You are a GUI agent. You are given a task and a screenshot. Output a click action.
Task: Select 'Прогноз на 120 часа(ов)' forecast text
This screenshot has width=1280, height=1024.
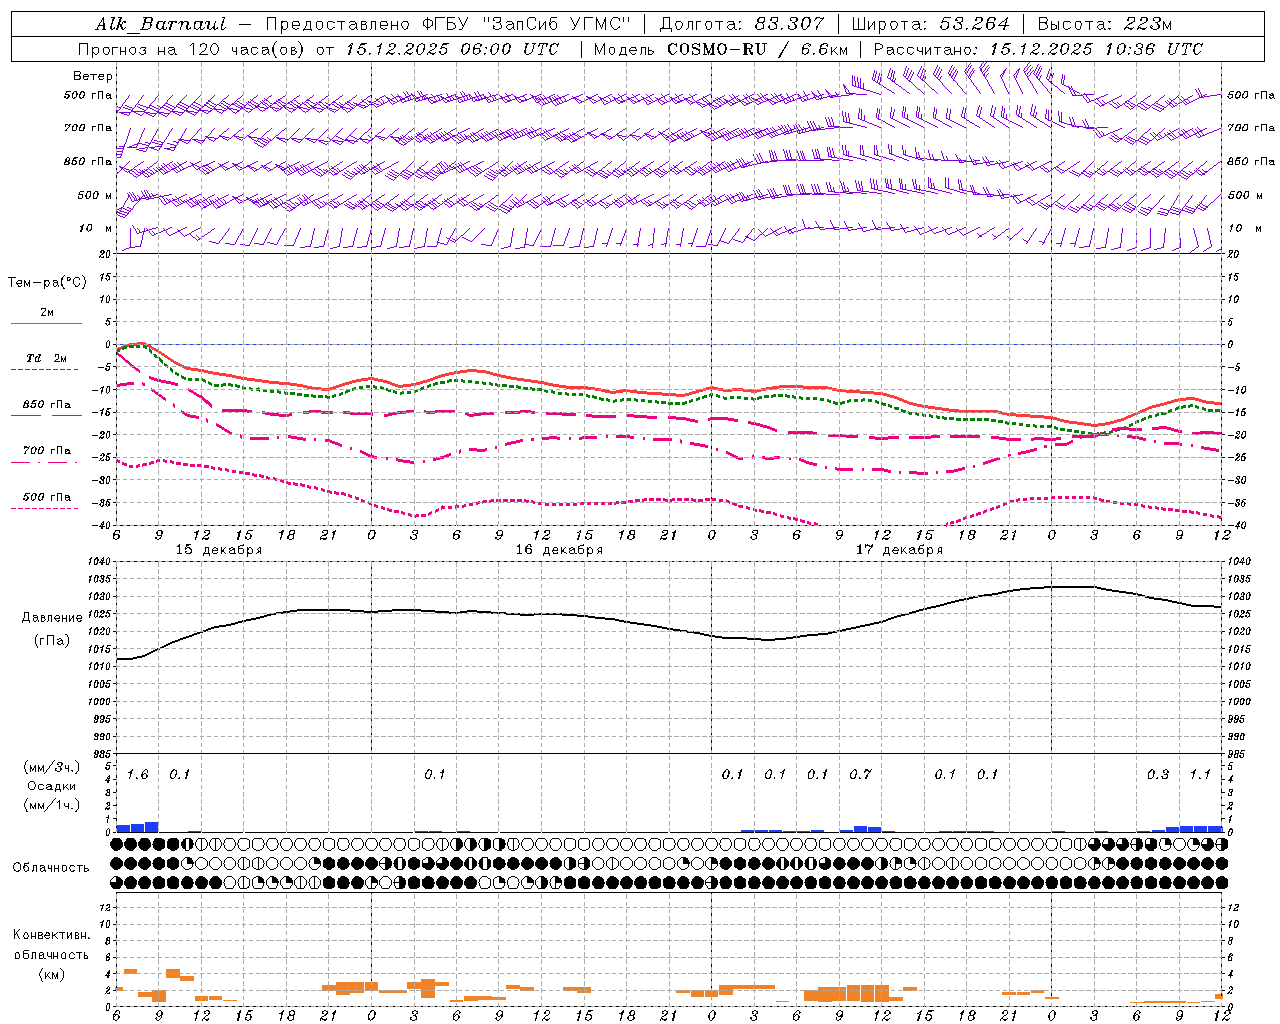[x=193, y=49]
